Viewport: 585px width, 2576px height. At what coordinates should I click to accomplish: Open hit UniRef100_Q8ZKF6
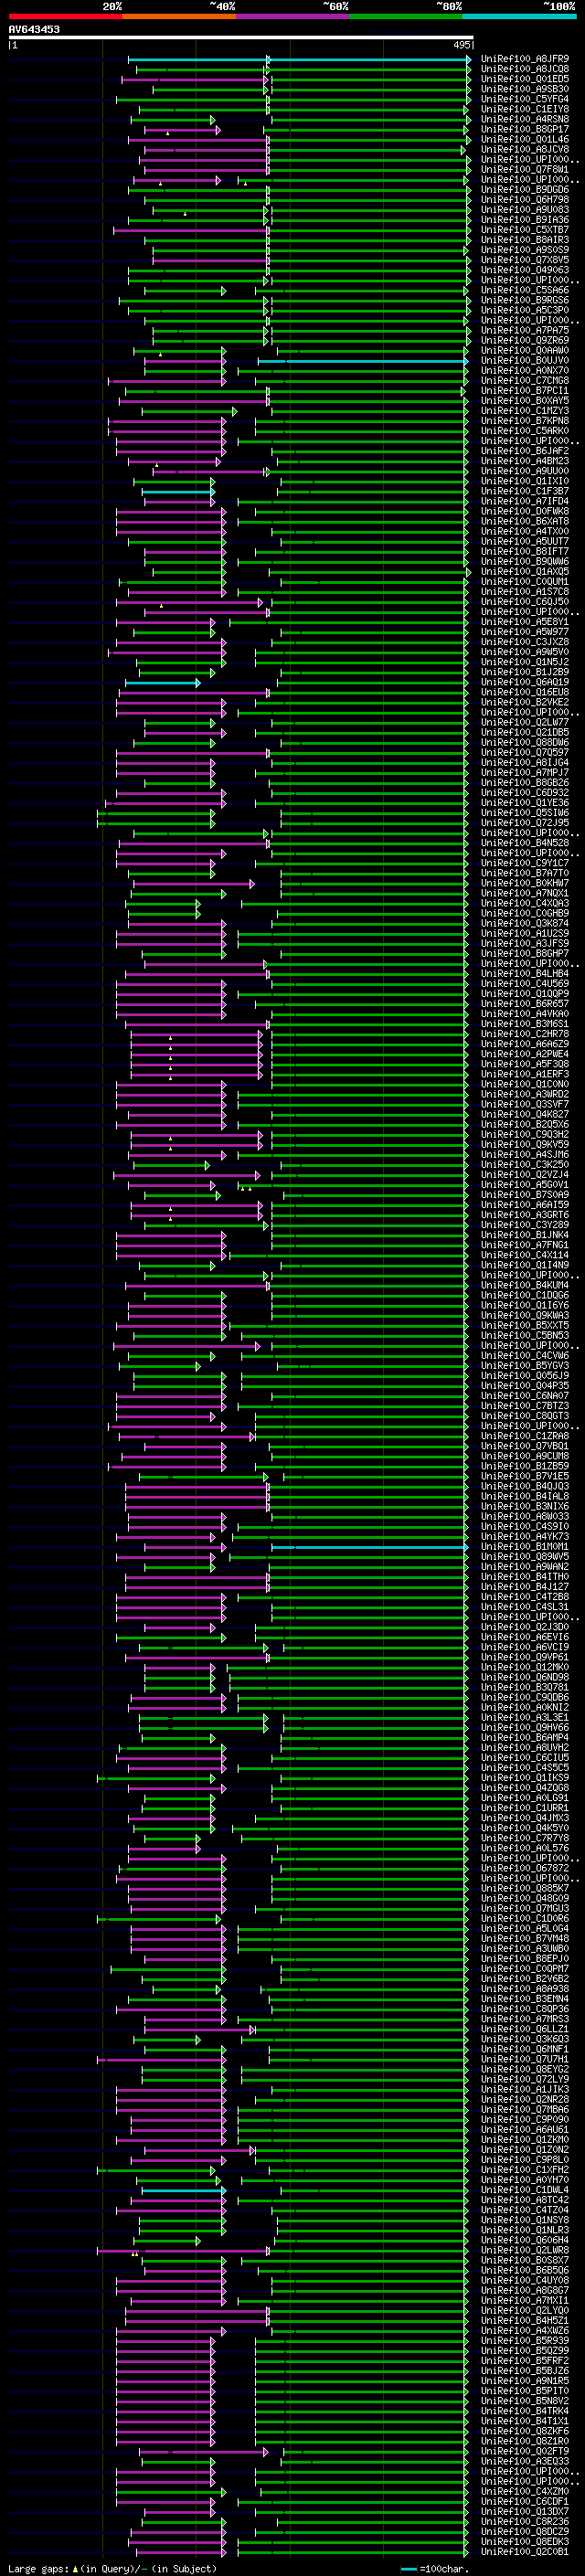[x=525, y=2430]
